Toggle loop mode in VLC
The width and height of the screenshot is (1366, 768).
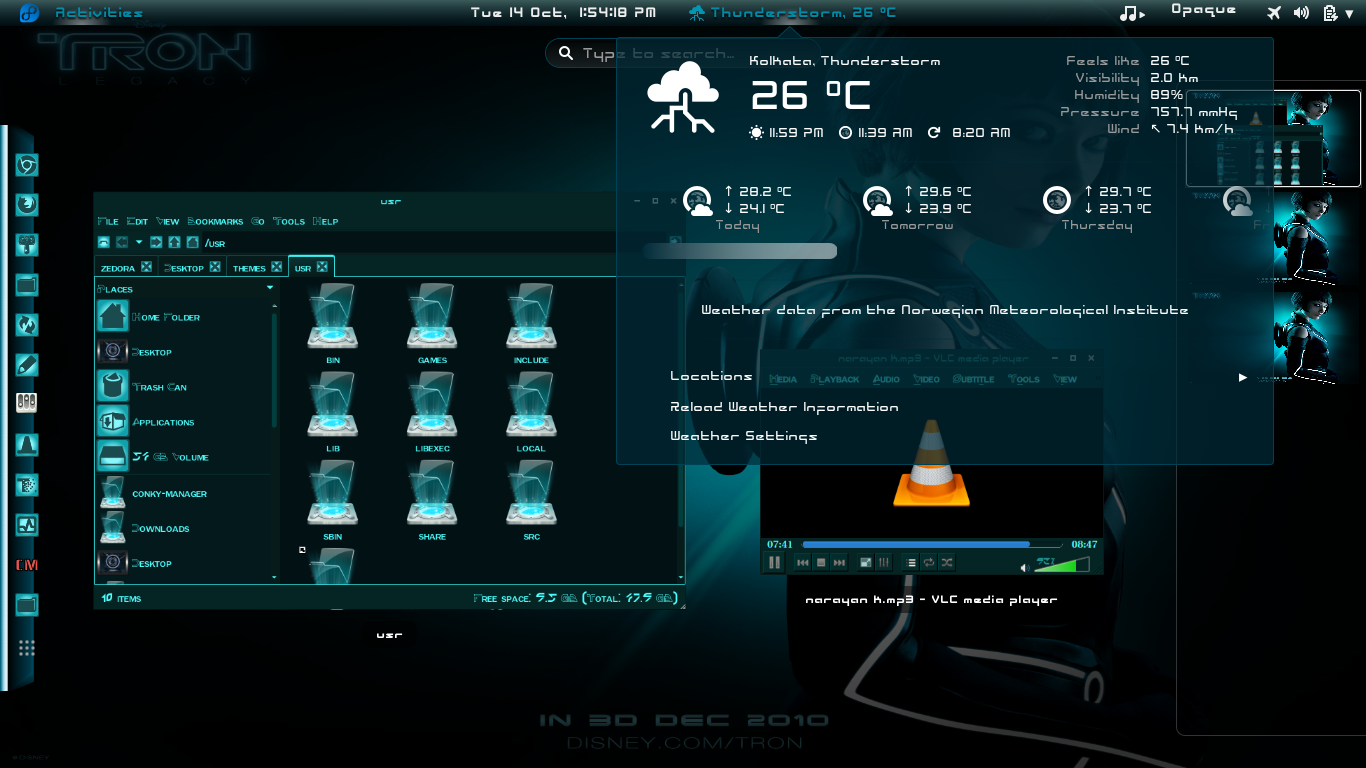pyautogui.click(x=929, y=563)
